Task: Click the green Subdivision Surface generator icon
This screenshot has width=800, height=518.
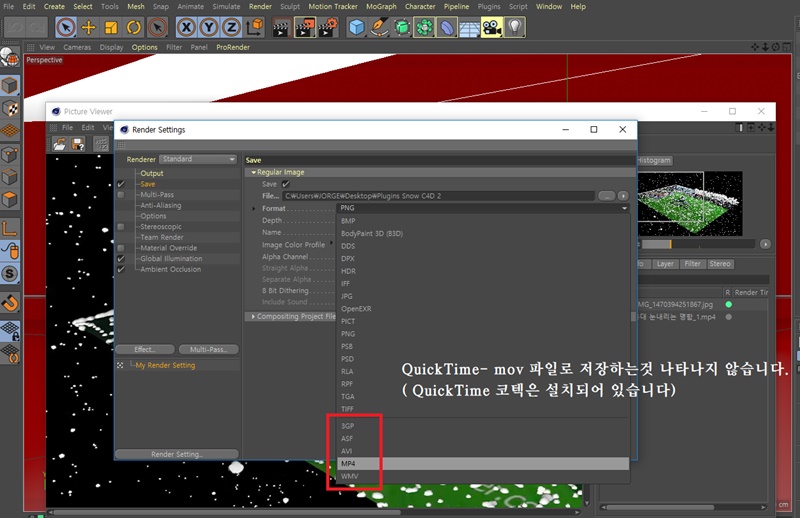Action: tap(402, 27)
